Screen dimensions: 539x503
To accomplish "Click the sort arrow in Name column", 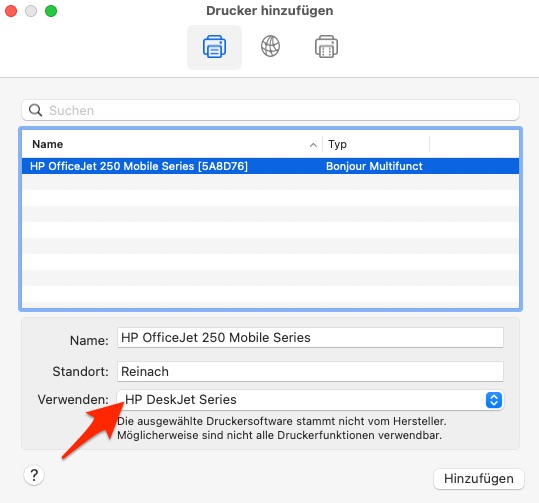I will [x=313, y=145].
